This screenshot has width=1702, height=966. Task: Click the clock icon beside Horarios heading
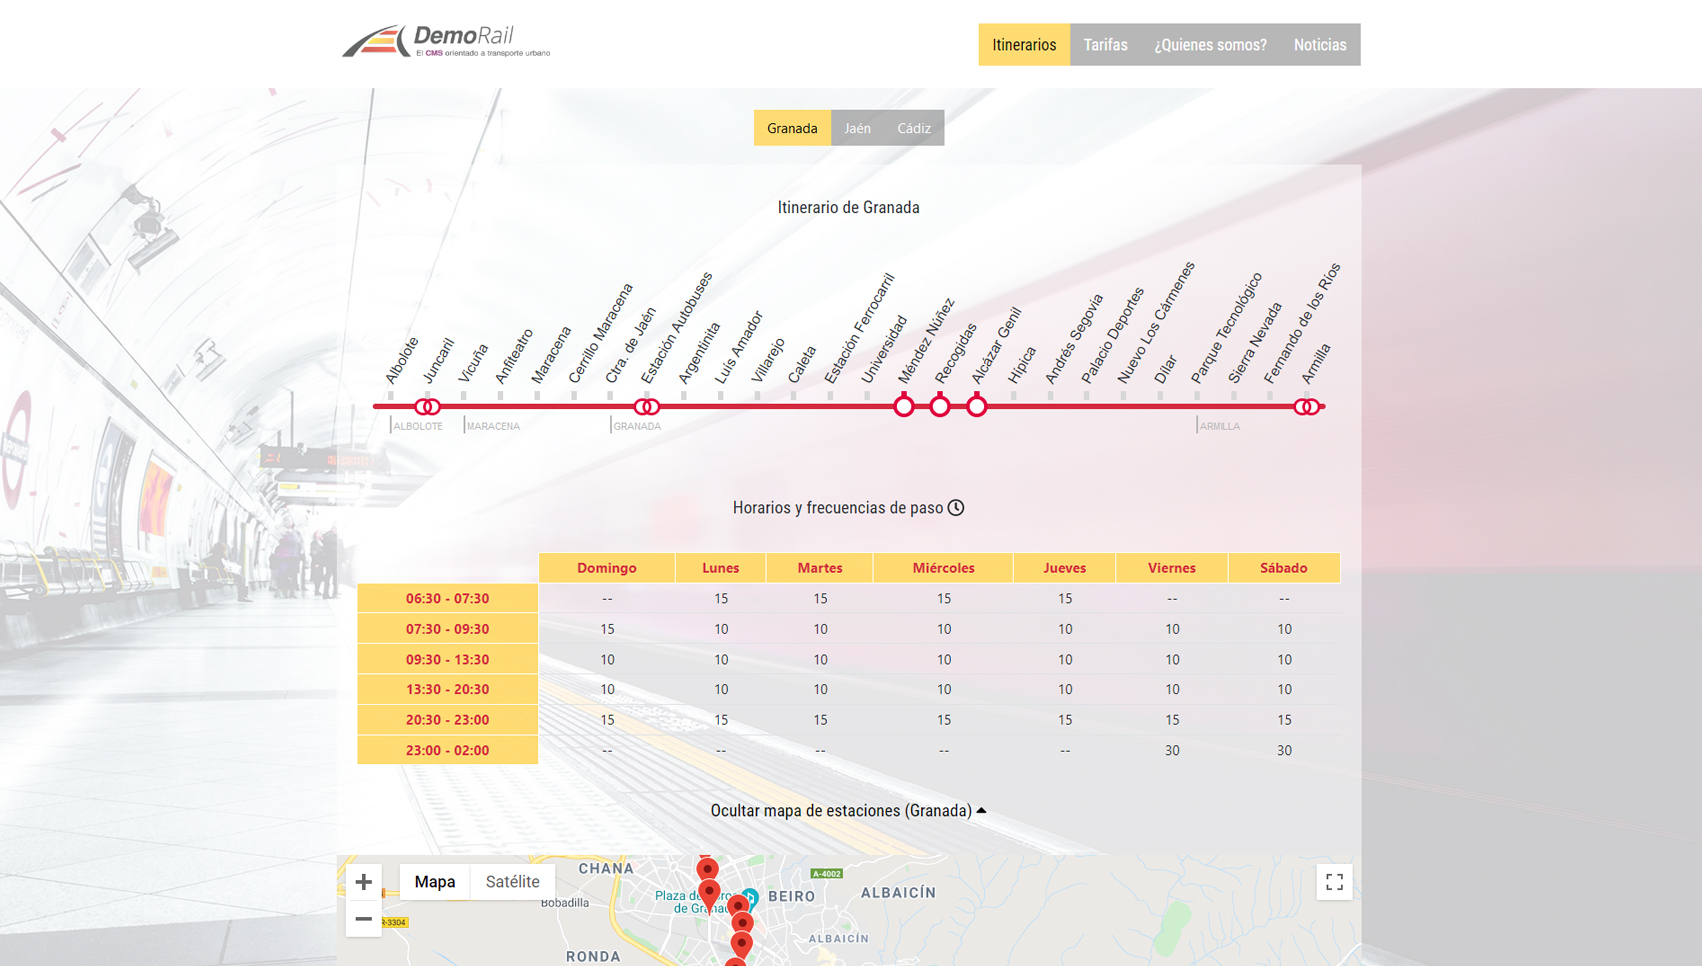958,507
